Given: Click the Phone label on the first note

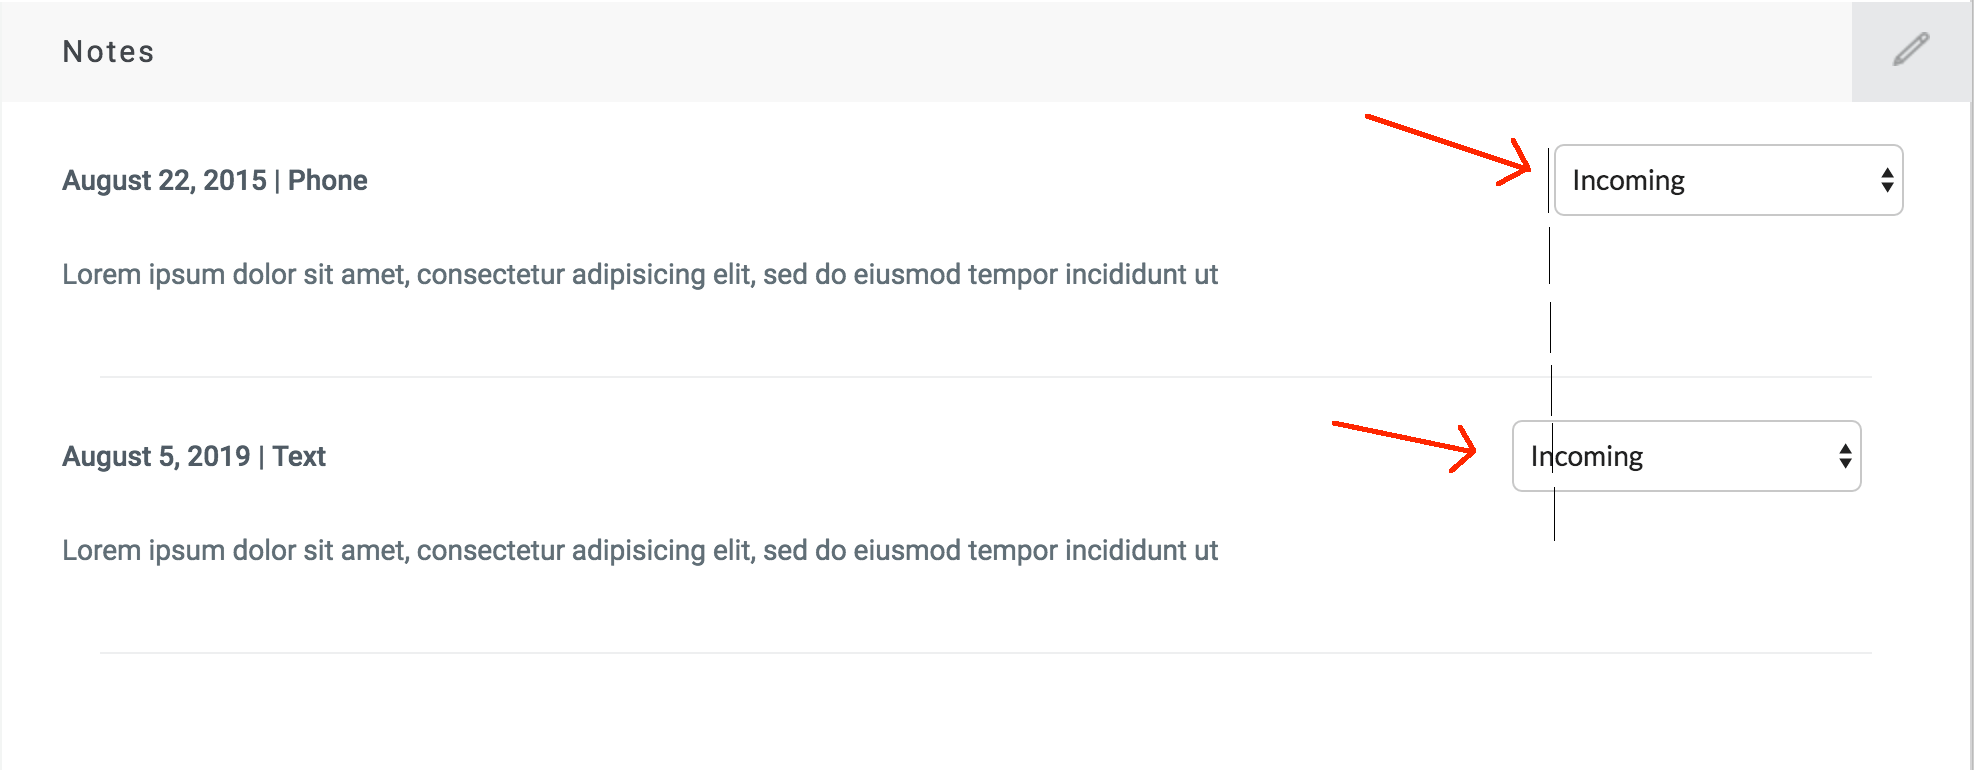Looking at the screenshot, I should [327, 181].
